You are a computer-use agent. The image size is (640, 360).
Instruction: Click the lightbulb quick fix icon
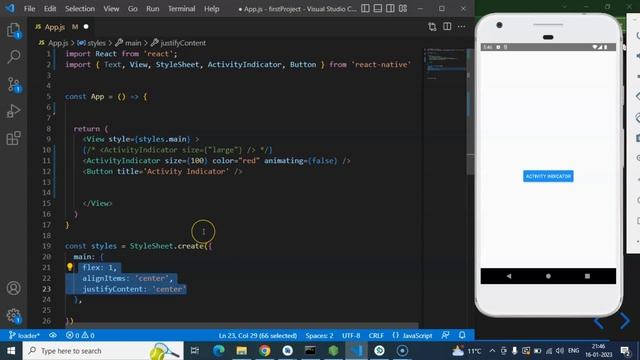tap(70, 267)
